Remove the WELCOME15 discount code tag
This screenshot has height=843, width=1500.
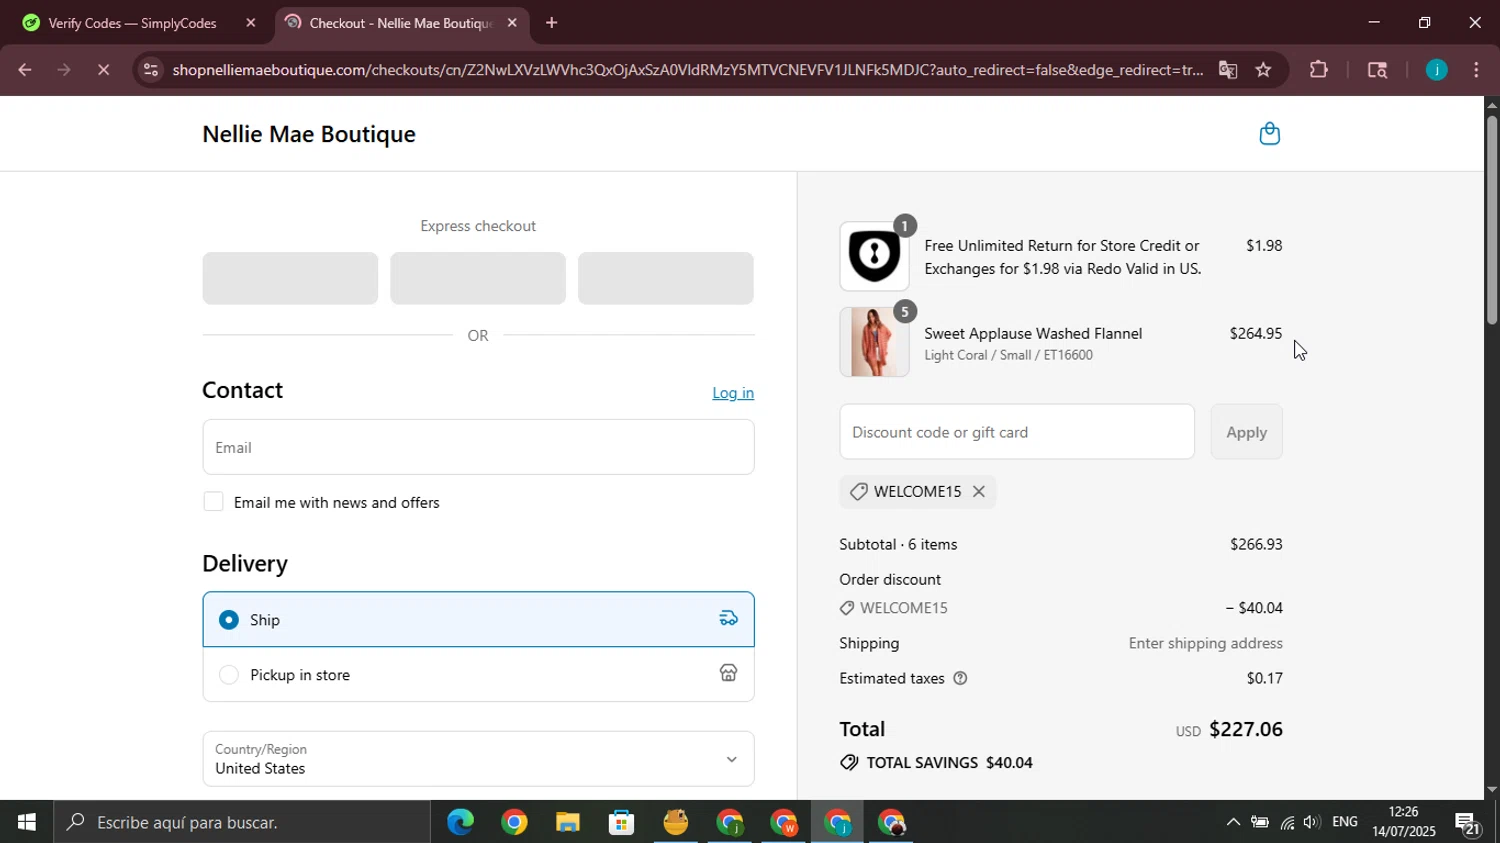(979, 491)
